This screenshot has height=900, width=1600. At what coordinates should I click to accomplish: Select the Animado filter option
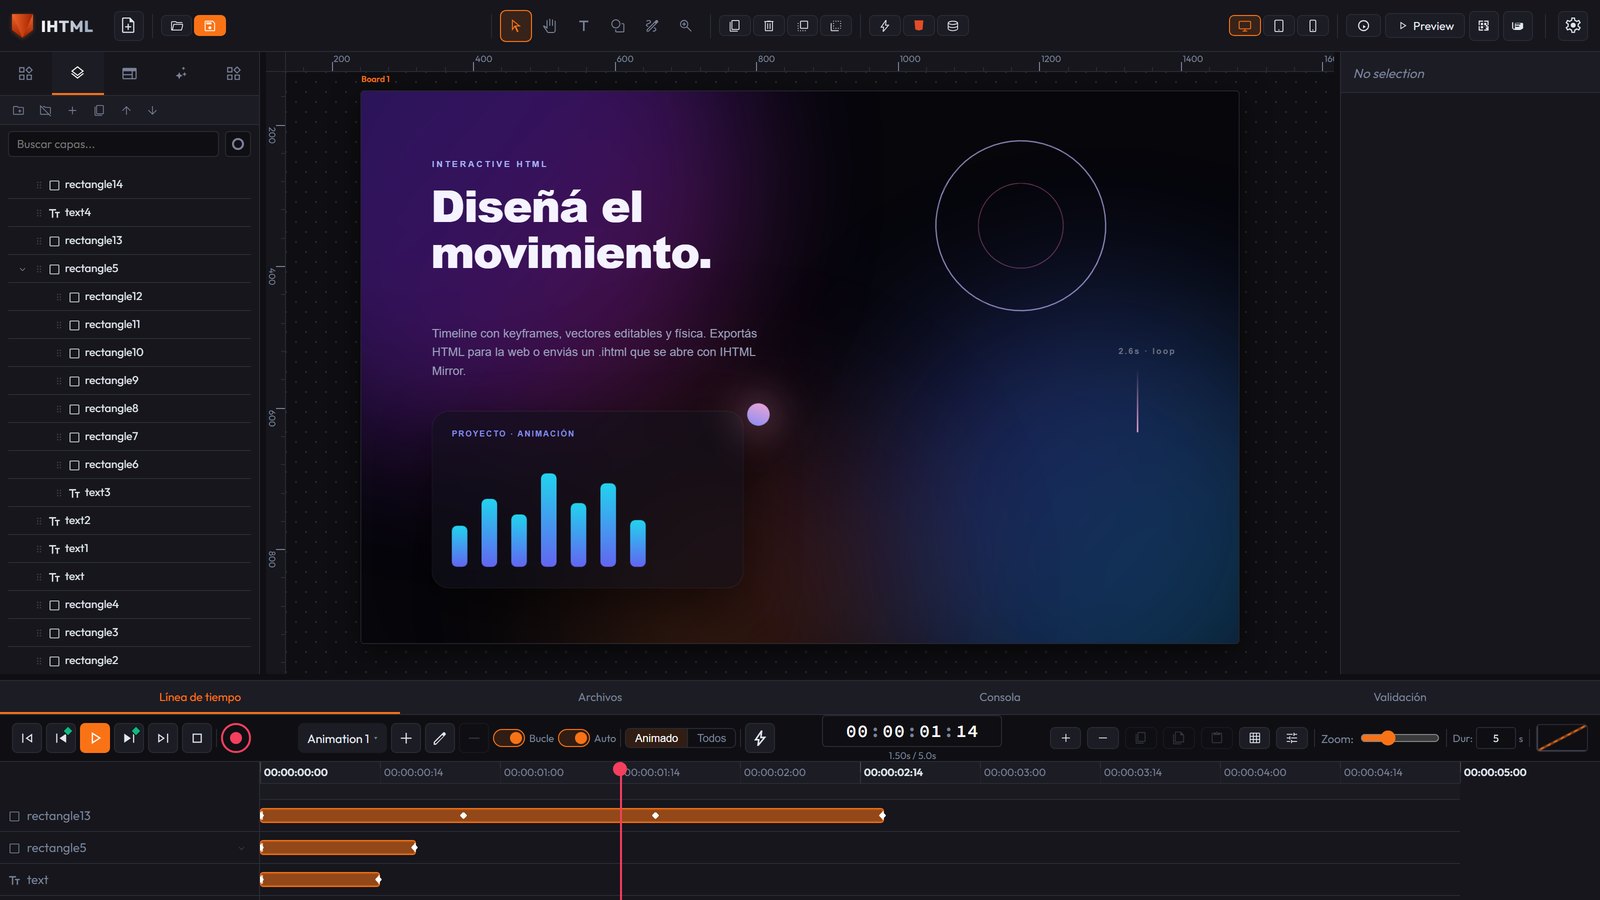point(656,738)
